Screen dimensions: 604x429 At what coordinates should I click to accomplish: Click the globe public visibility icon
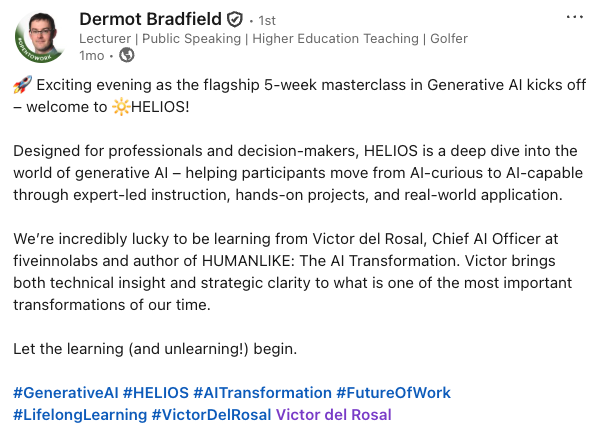click(x=127, y=54)
